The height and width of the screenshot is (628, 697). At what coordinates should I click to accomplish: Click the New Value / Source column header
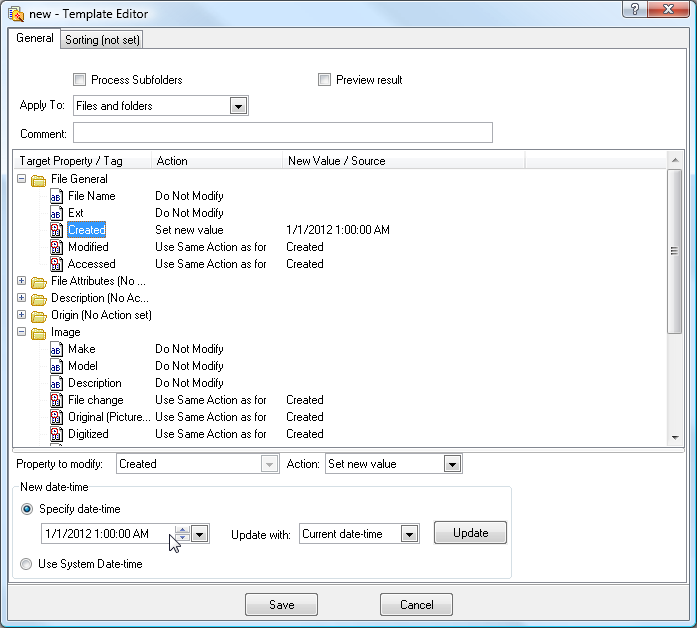click(404, 161)
